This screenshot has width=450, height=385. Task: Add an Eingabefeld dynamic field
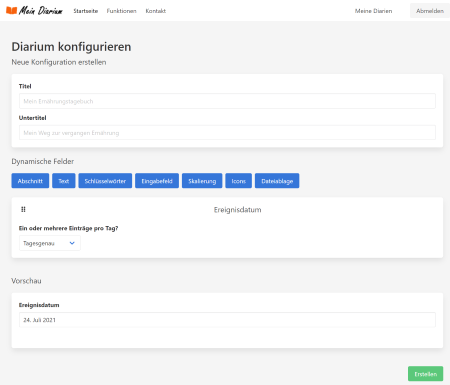pyautogui.click(x=157, y=181)
